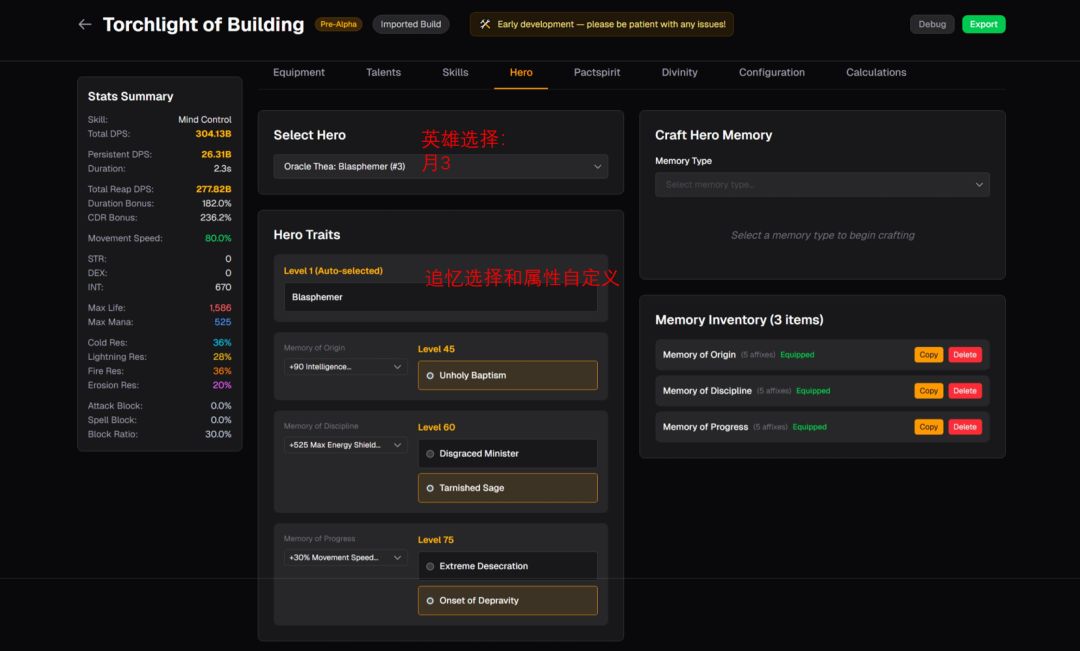Open the Equipment tab

(298, 72)
